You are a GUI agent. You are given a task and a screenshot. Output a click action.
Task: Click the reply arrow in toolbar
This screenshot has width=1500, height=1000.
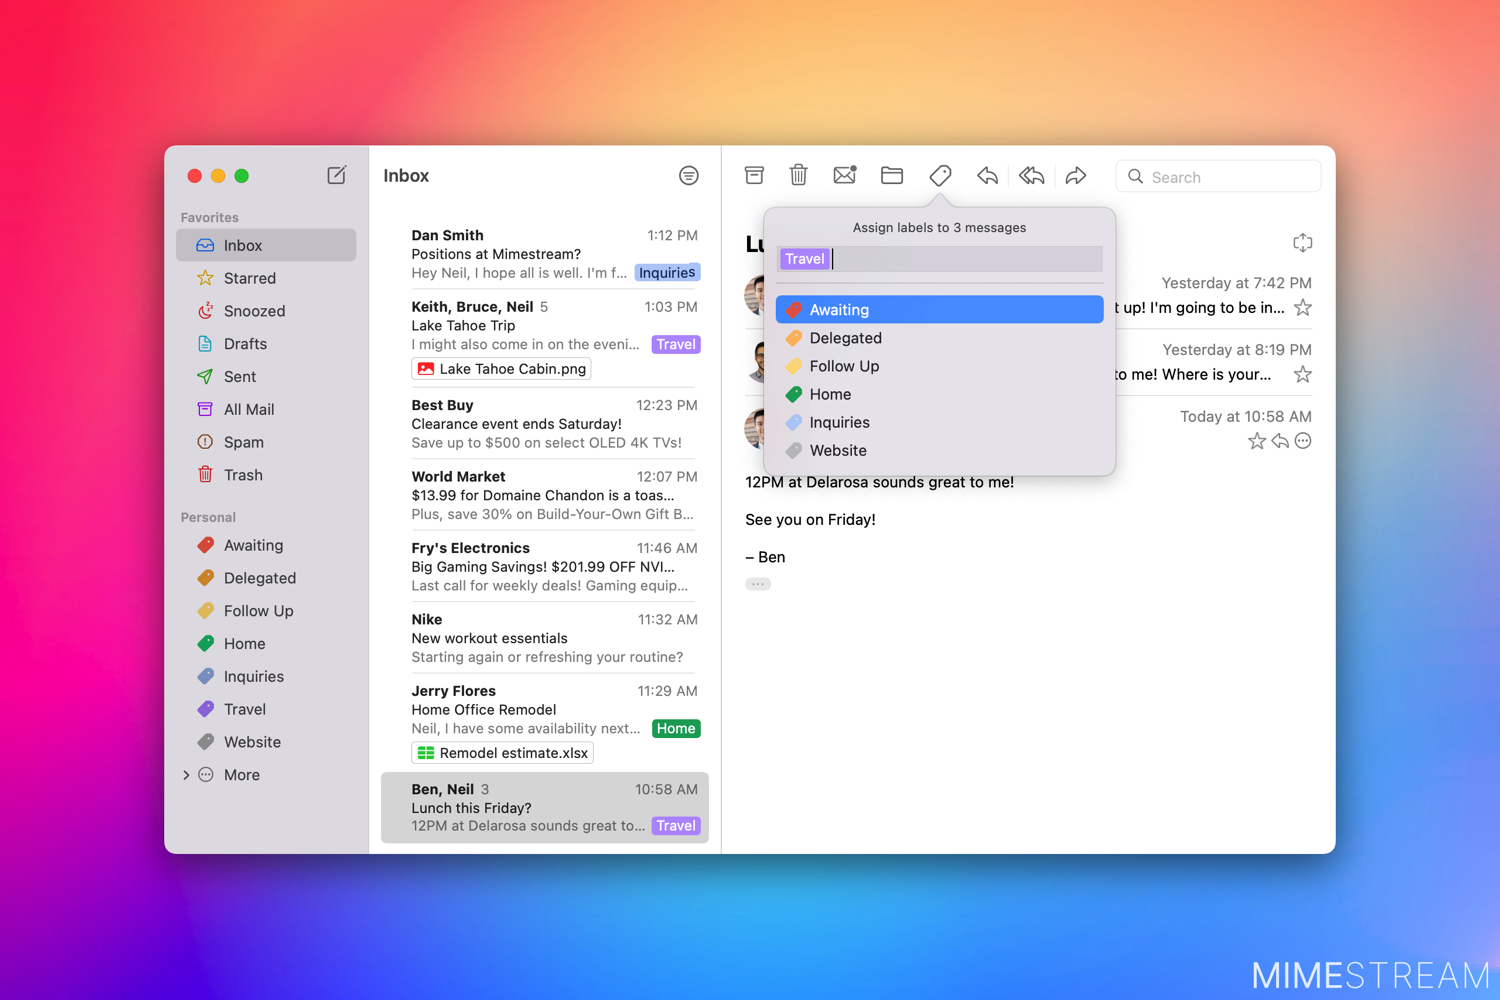pos(987,176)
